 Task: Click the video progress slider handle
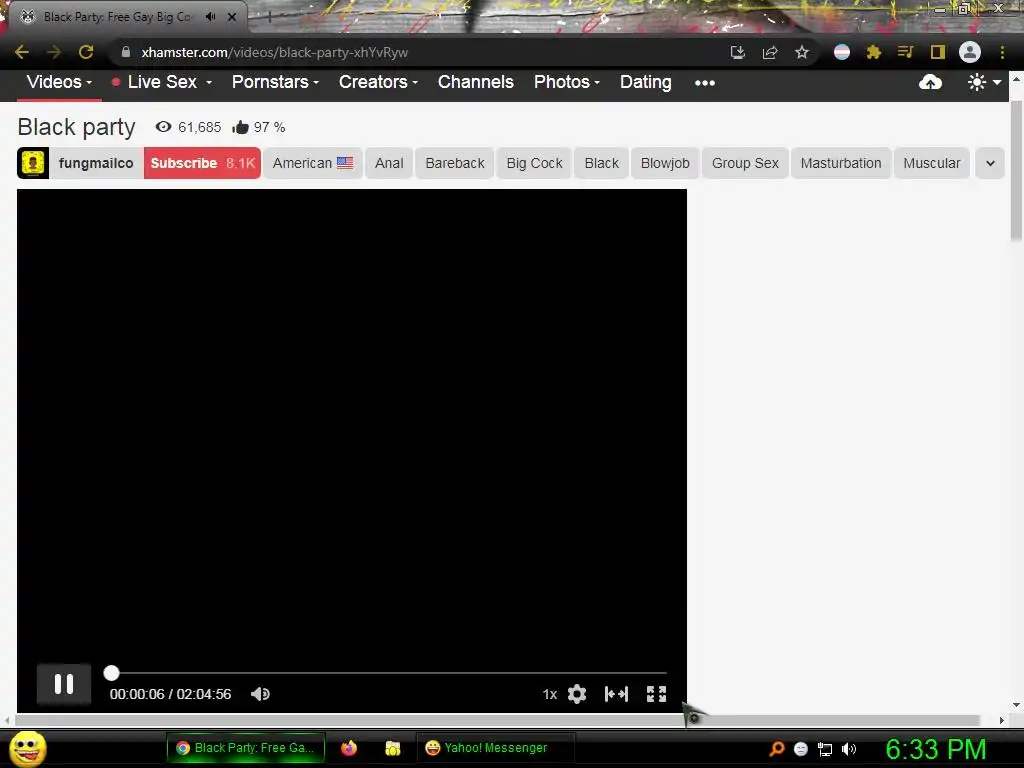[112, 673]
